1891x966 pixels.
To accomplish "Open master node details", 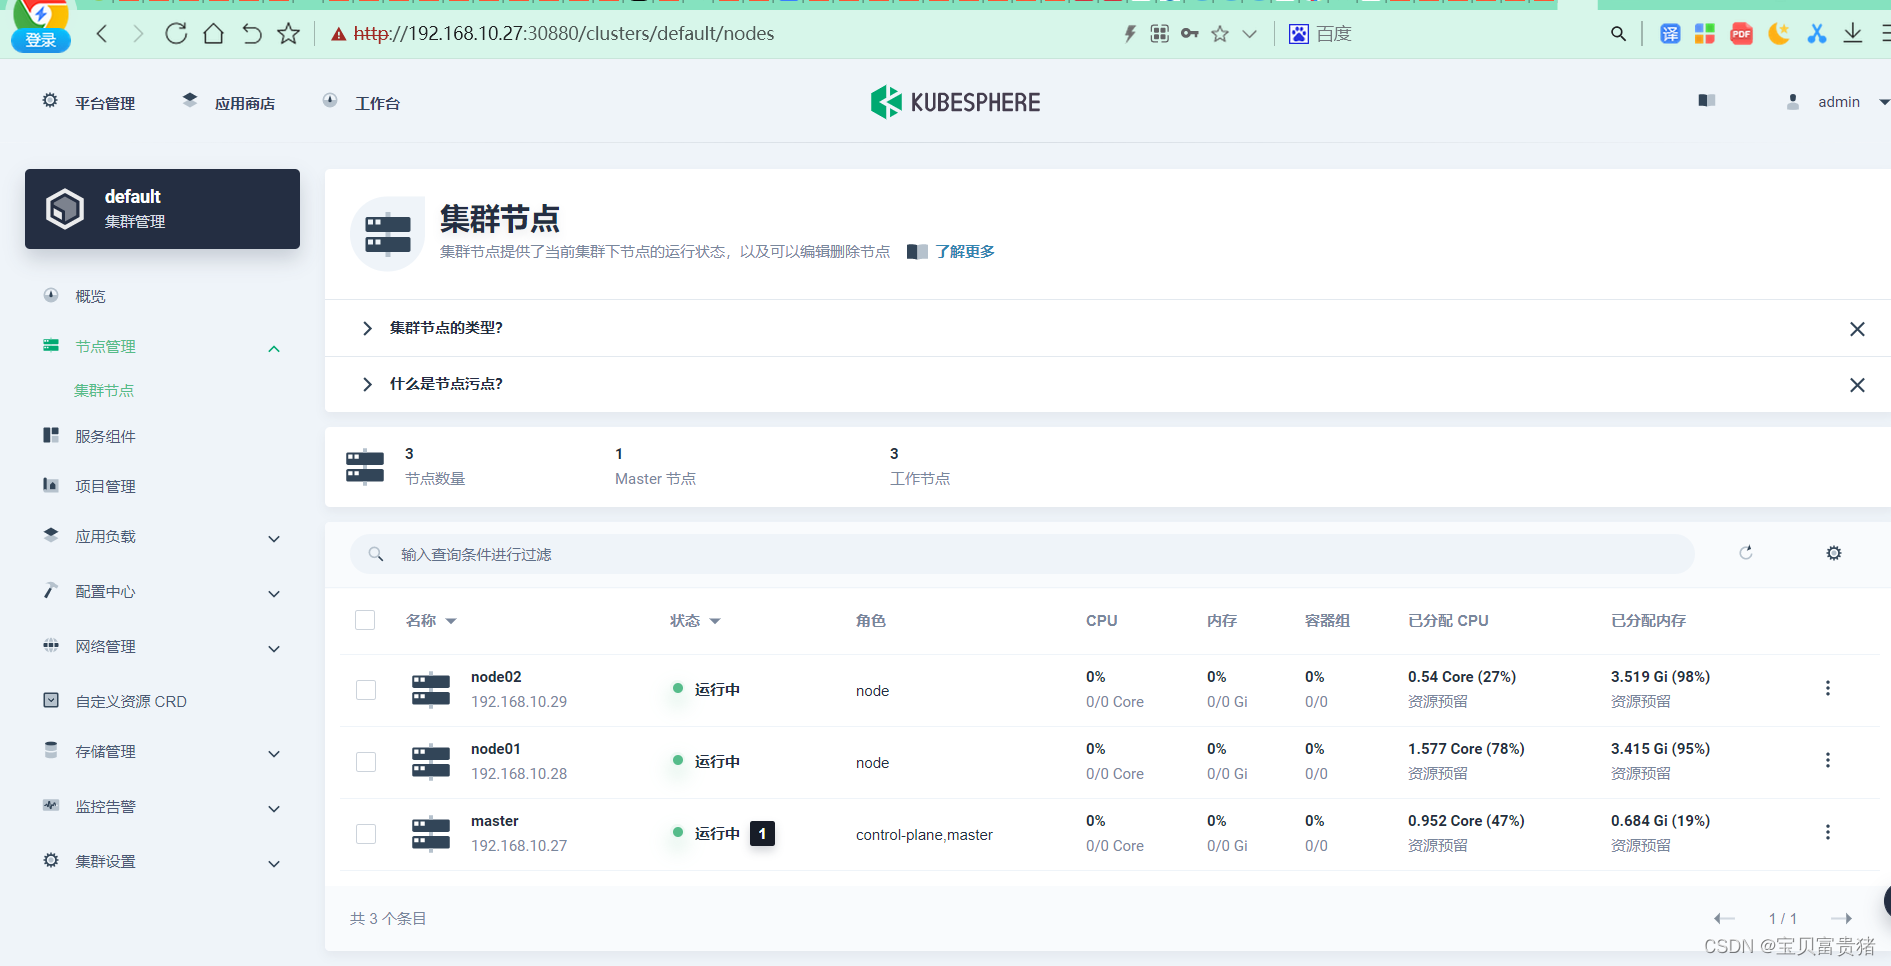I will (495, 821).
